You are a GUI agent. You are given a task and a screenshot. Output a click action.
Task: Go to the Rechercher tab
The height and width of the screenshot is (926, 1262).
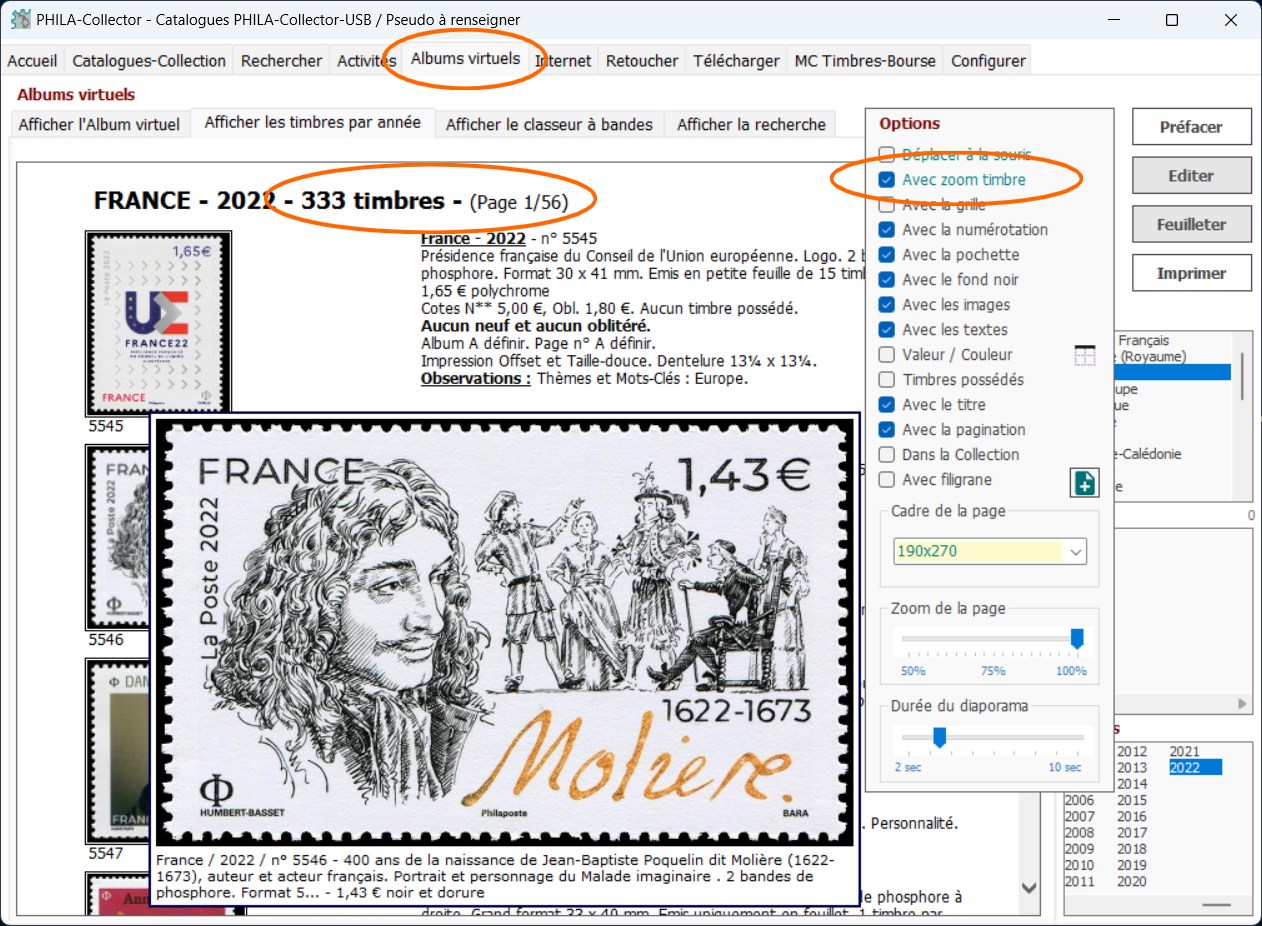coord(281,61)
